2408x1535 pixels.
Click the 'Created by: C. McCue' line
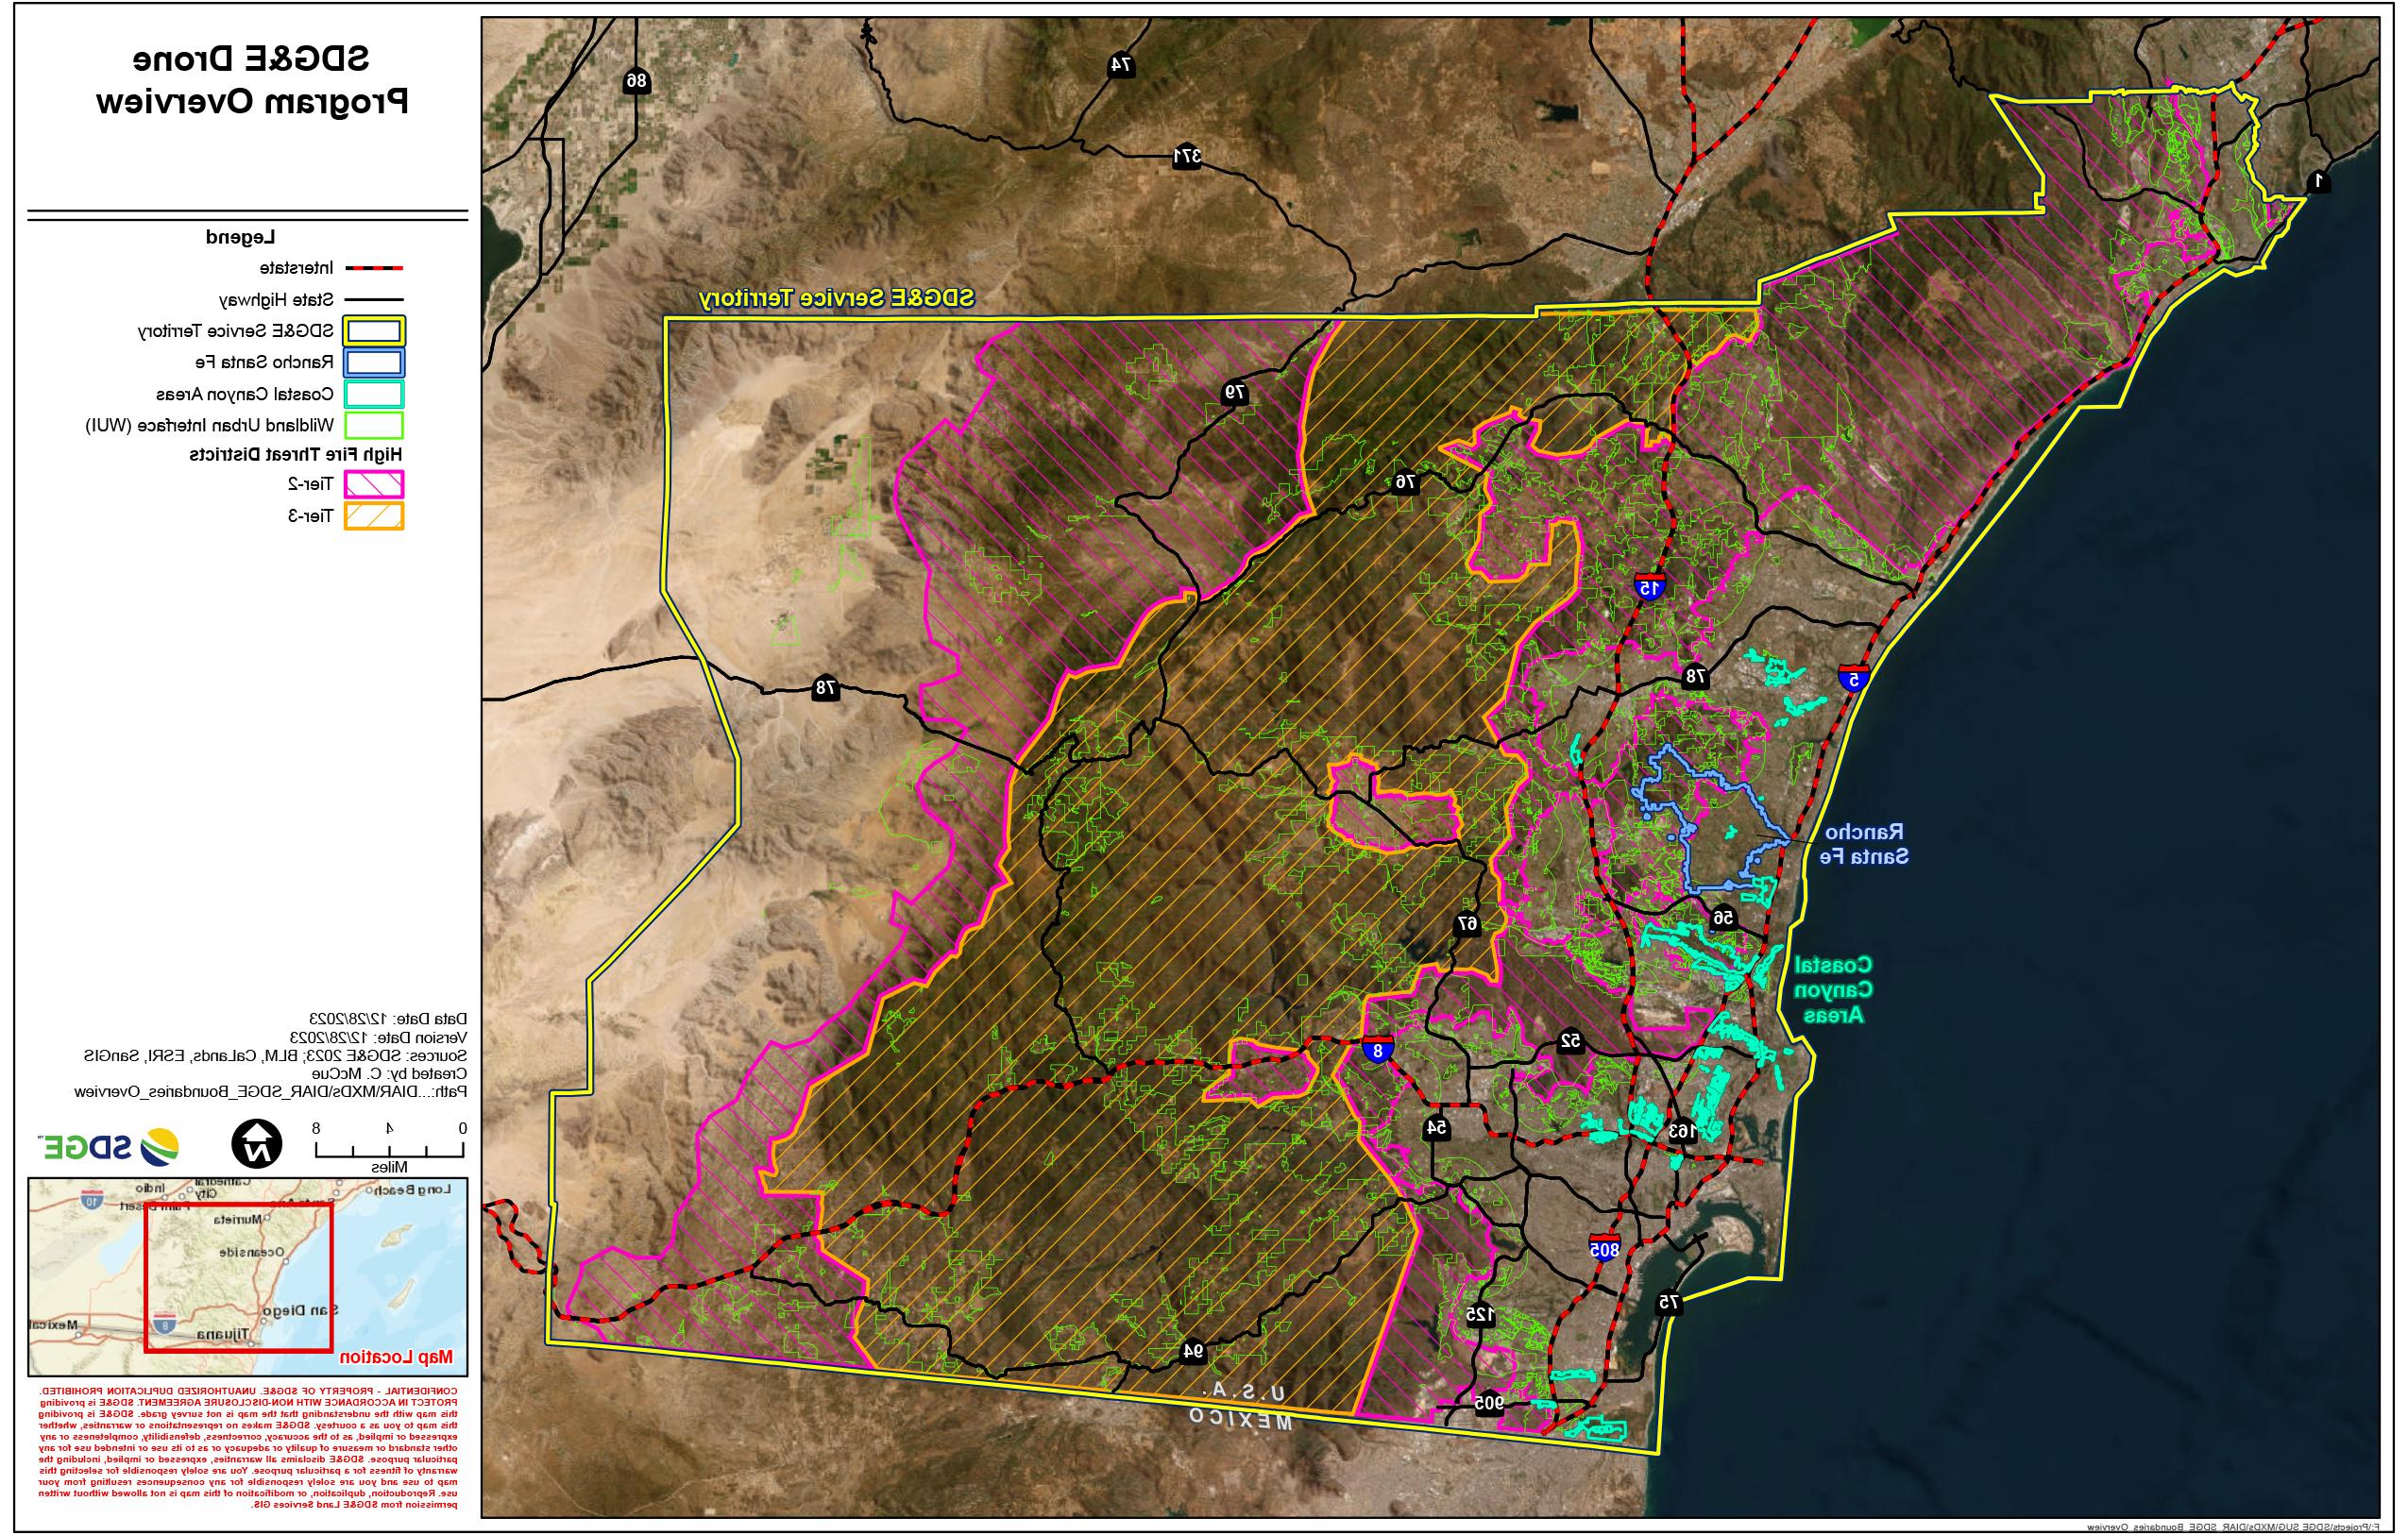click(x=389, y=1073)
